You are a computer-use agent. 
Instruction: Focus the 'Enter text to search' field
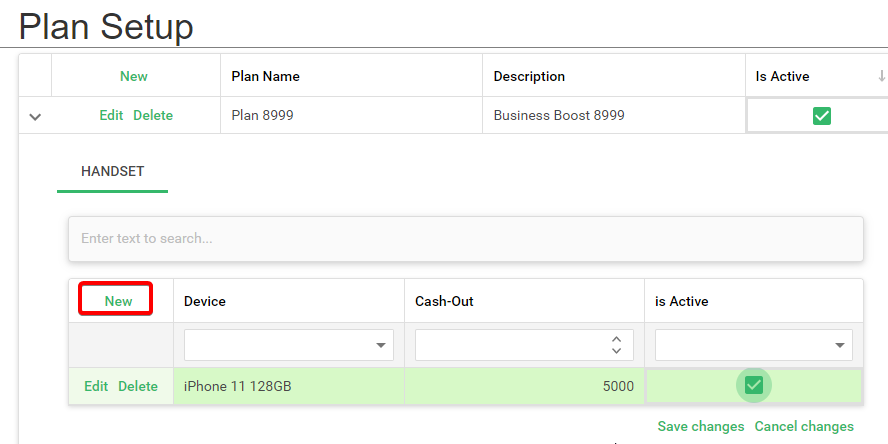pos(465,239)
